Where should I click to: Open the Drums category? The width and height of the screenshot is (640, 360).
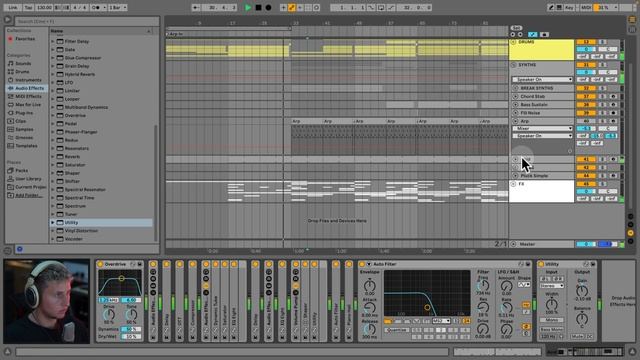22,71
